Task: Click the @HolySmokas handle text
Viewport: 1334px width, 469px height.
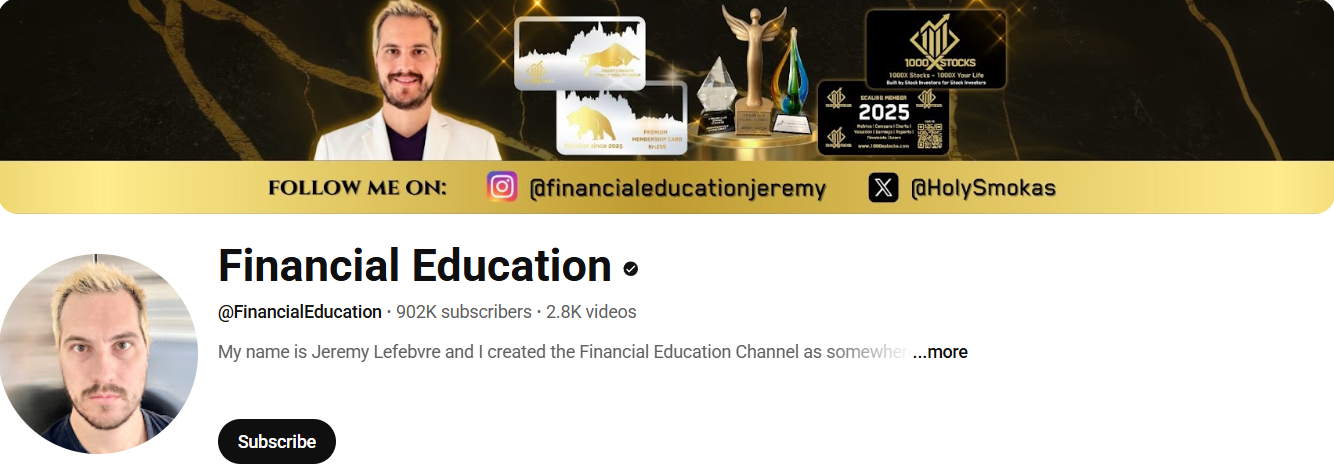Action: pyautogui.click(x=983, y=188)
